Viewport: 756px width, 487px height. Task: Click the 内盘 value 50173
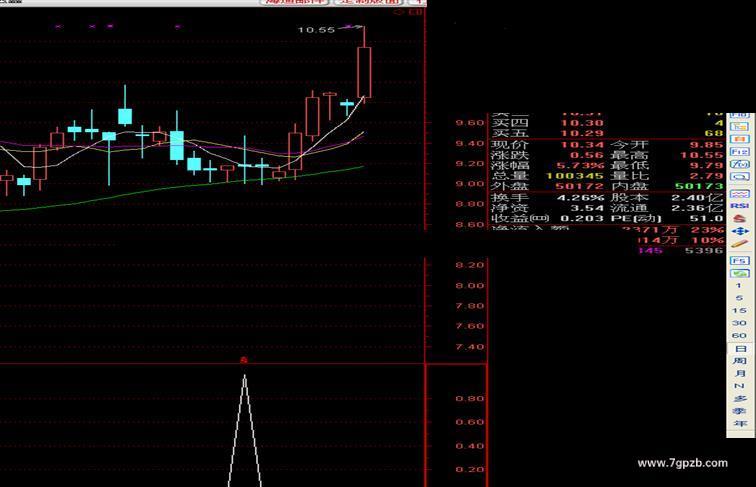[699, 186]
